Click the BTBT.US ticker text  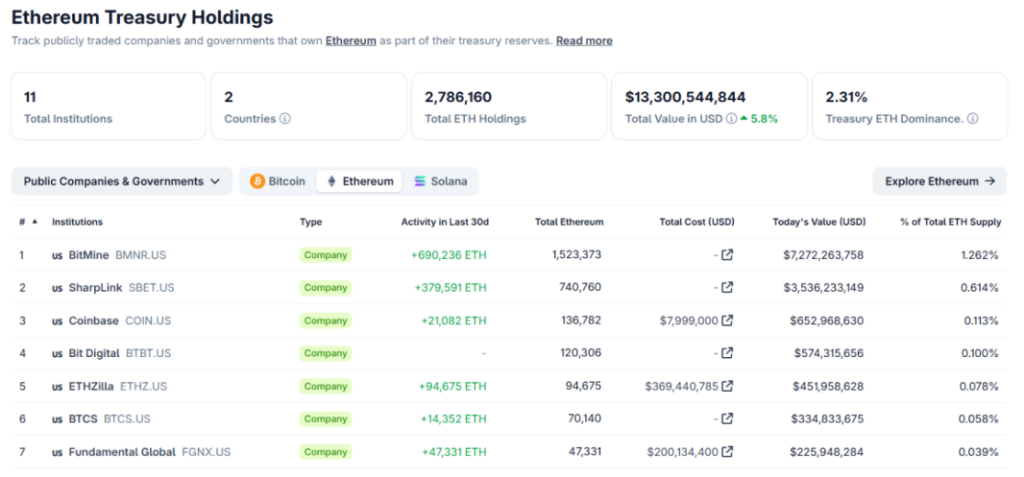[x=148, y=353]
